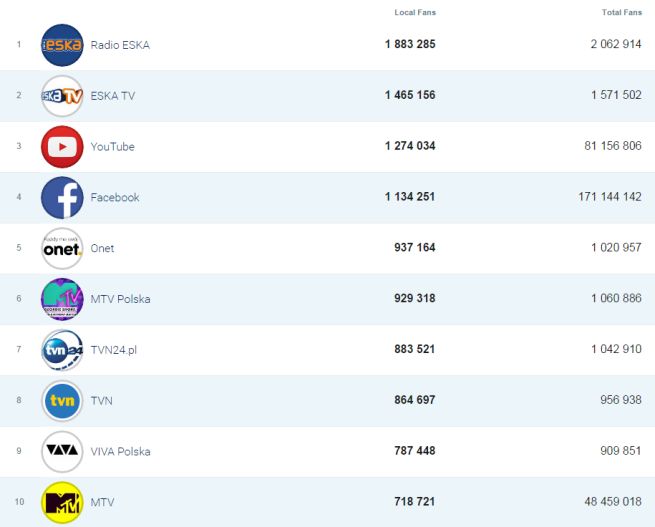The height and width of the screenshot is (527, 655).
Task: Click the yellow TVN logo icon
Action: [x=62, y=401]
